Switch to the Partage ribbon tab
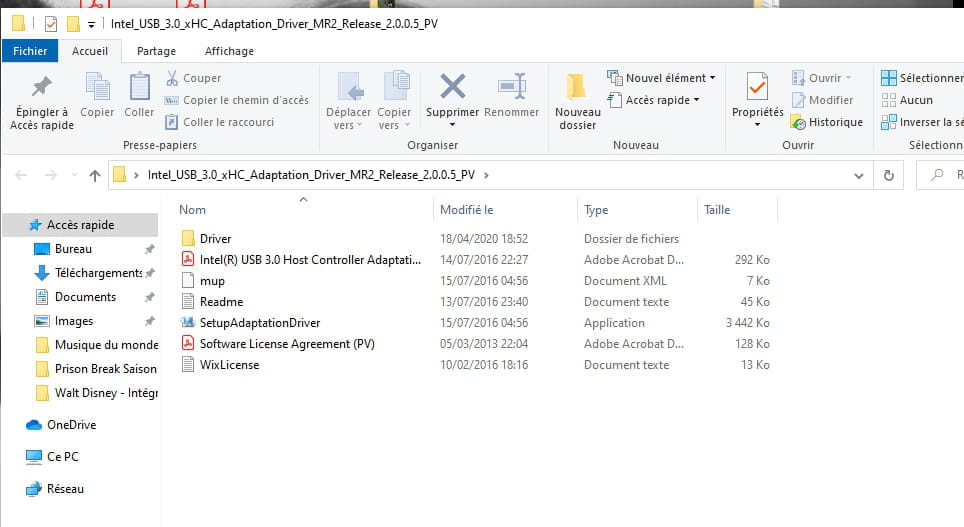The height and width of the screenshot is (527, 964). click(x=156, y=51)
